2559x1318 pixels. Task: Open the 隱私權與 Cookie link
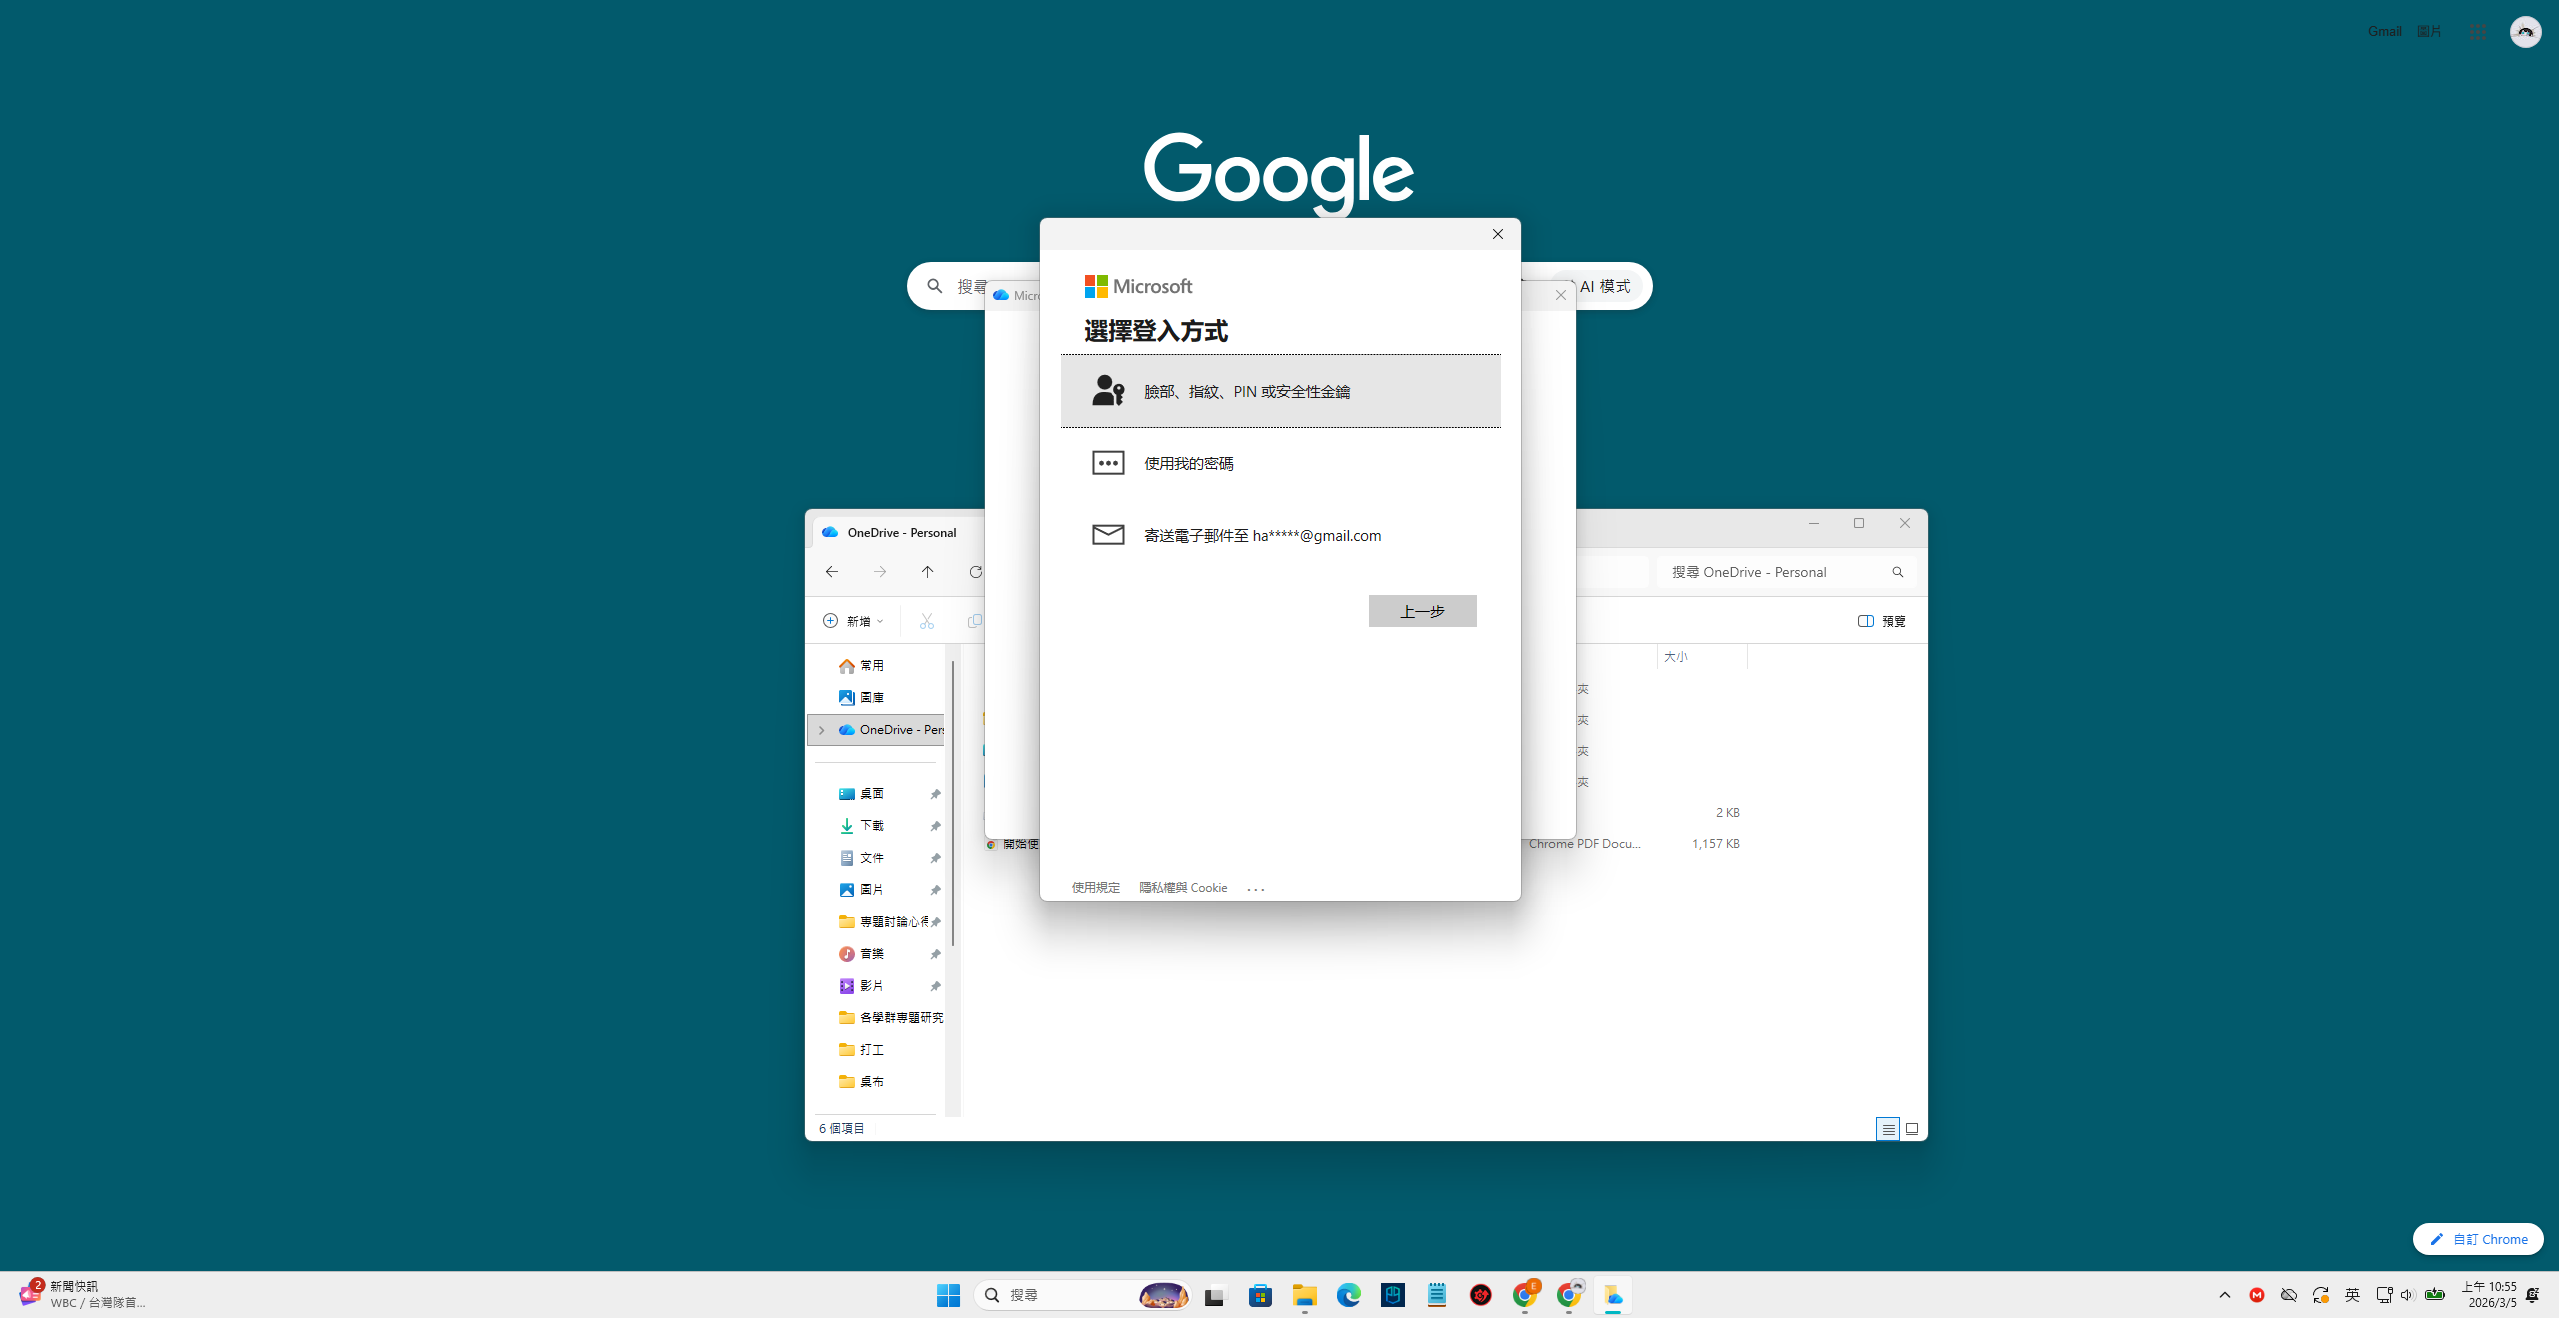[1183, 888]
